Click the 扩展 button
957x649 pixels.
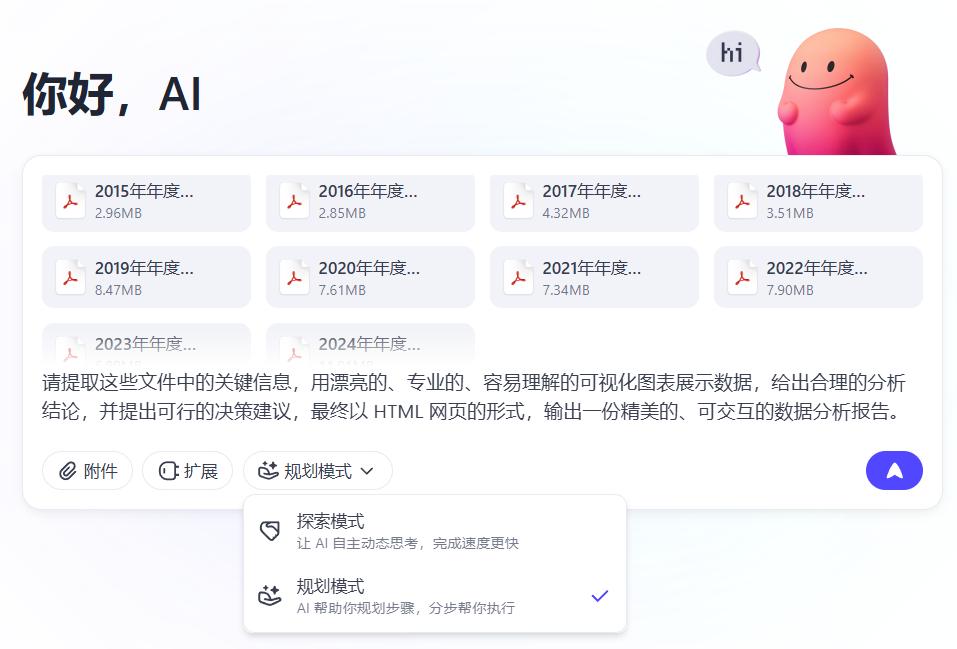coord(188,470)
